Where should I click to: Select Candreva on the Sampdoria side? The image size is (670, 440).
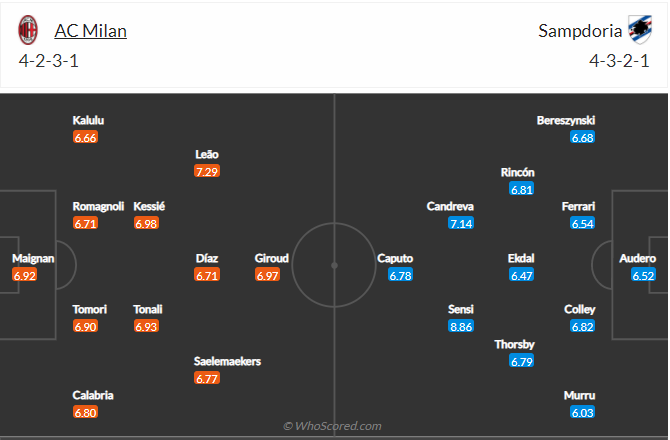point(450,206)
